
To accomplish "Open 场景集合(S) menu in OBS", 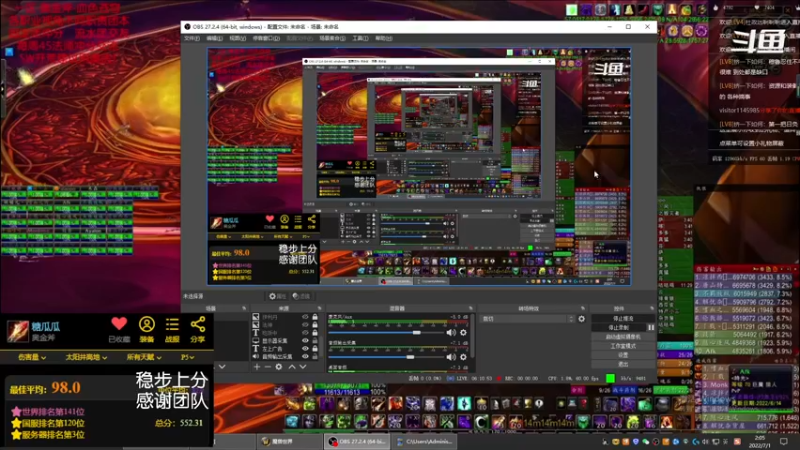I will click(x=332, y=38).
